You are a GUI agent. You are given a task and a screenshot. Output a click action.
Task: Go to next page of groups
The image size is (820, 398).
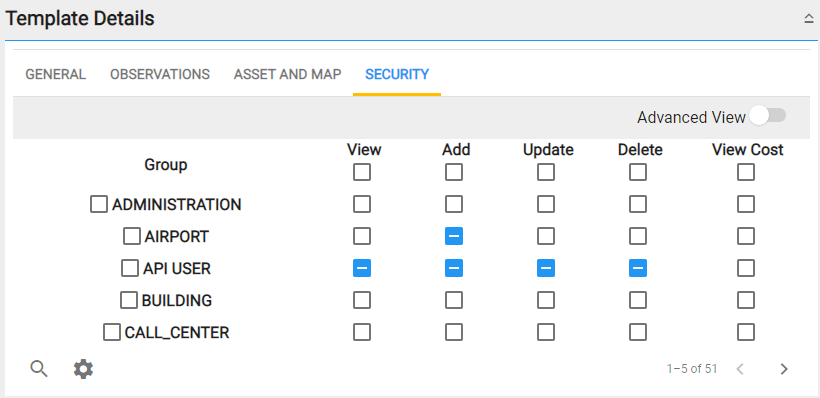tap(783, 369)
